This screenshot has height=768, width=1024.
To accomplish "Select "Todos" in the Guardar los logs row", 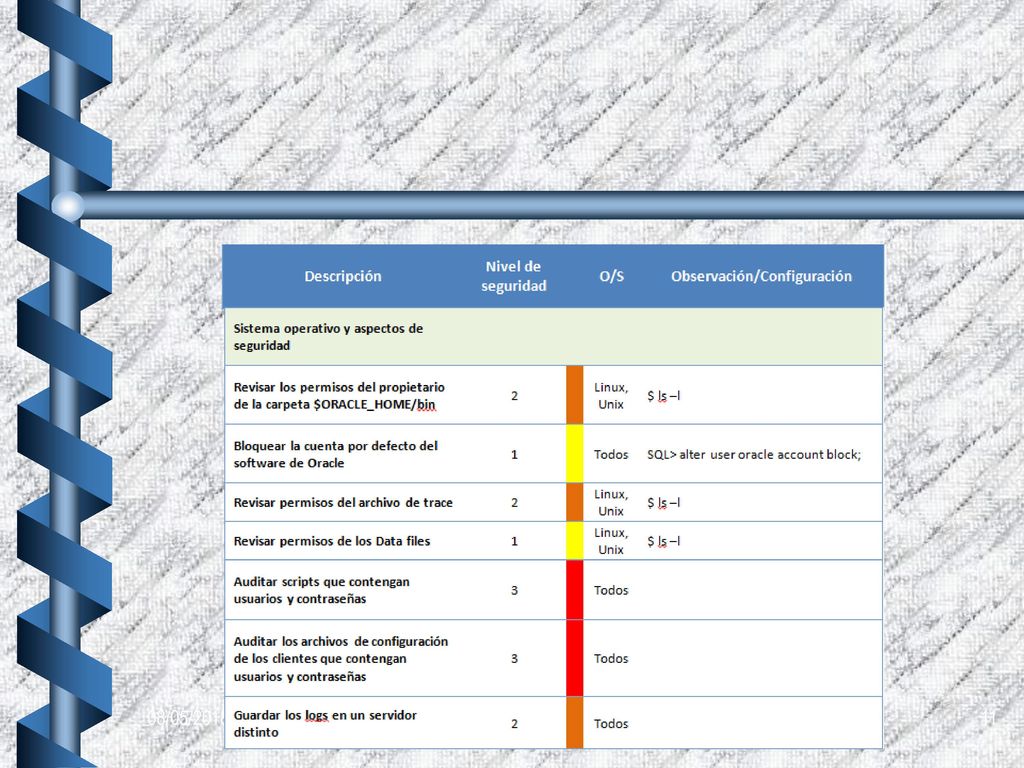I will coord(611,724).
